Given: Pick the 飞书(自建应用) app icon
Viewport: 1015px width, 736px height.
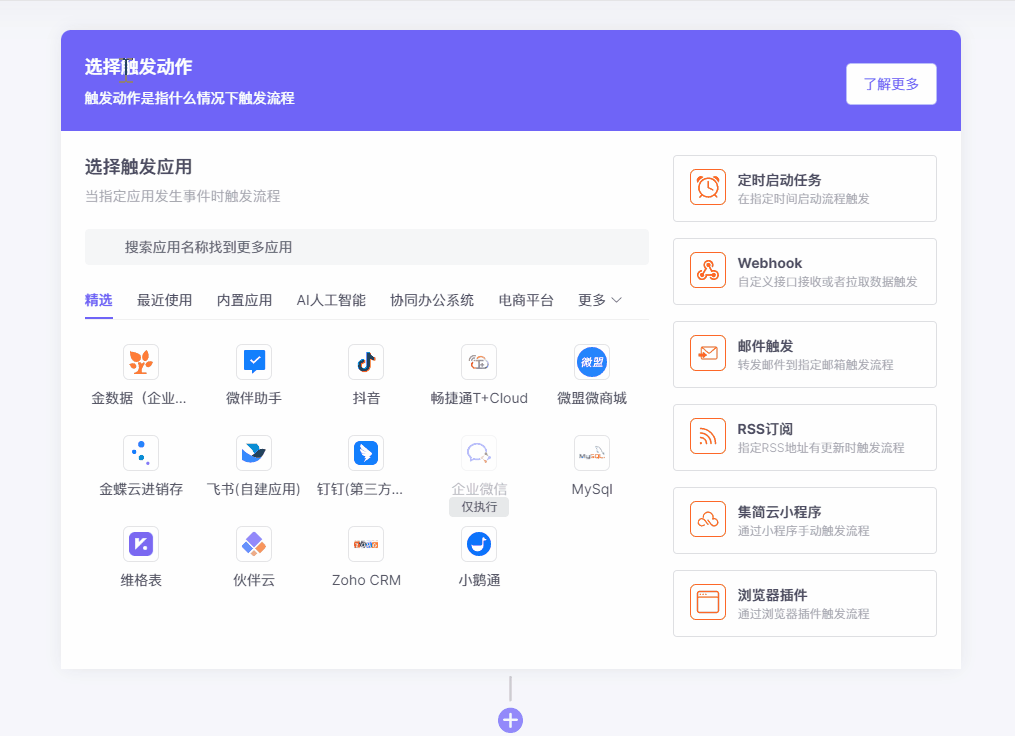Looking at the screenshot, I should click(254, 452).
